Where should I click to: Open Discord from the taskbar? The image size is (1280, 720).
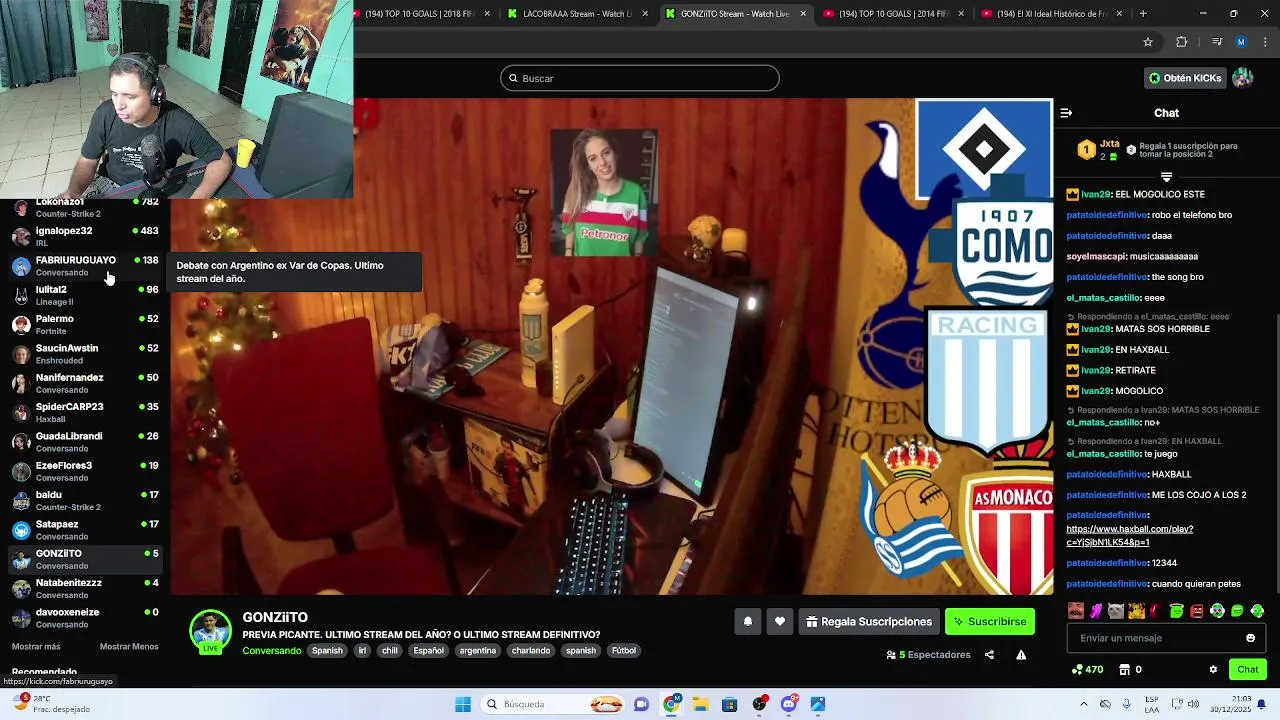click(789, 704)
